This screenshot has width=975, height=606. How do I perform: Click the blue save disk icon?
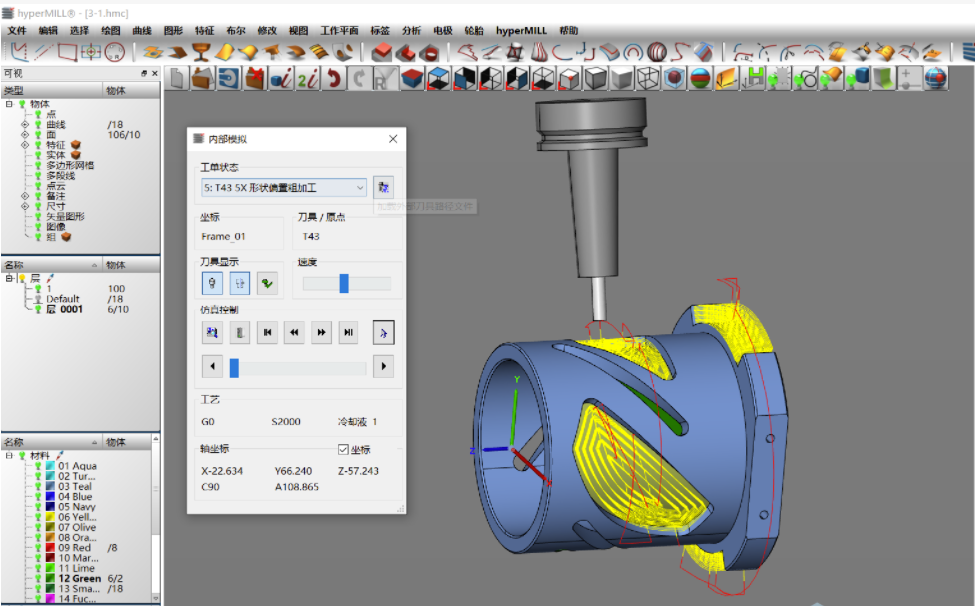228,79
